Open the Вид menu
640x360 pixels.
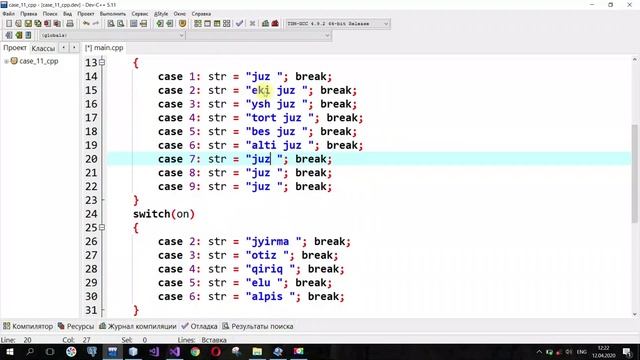pyautogui.click(x=67, y=13)
